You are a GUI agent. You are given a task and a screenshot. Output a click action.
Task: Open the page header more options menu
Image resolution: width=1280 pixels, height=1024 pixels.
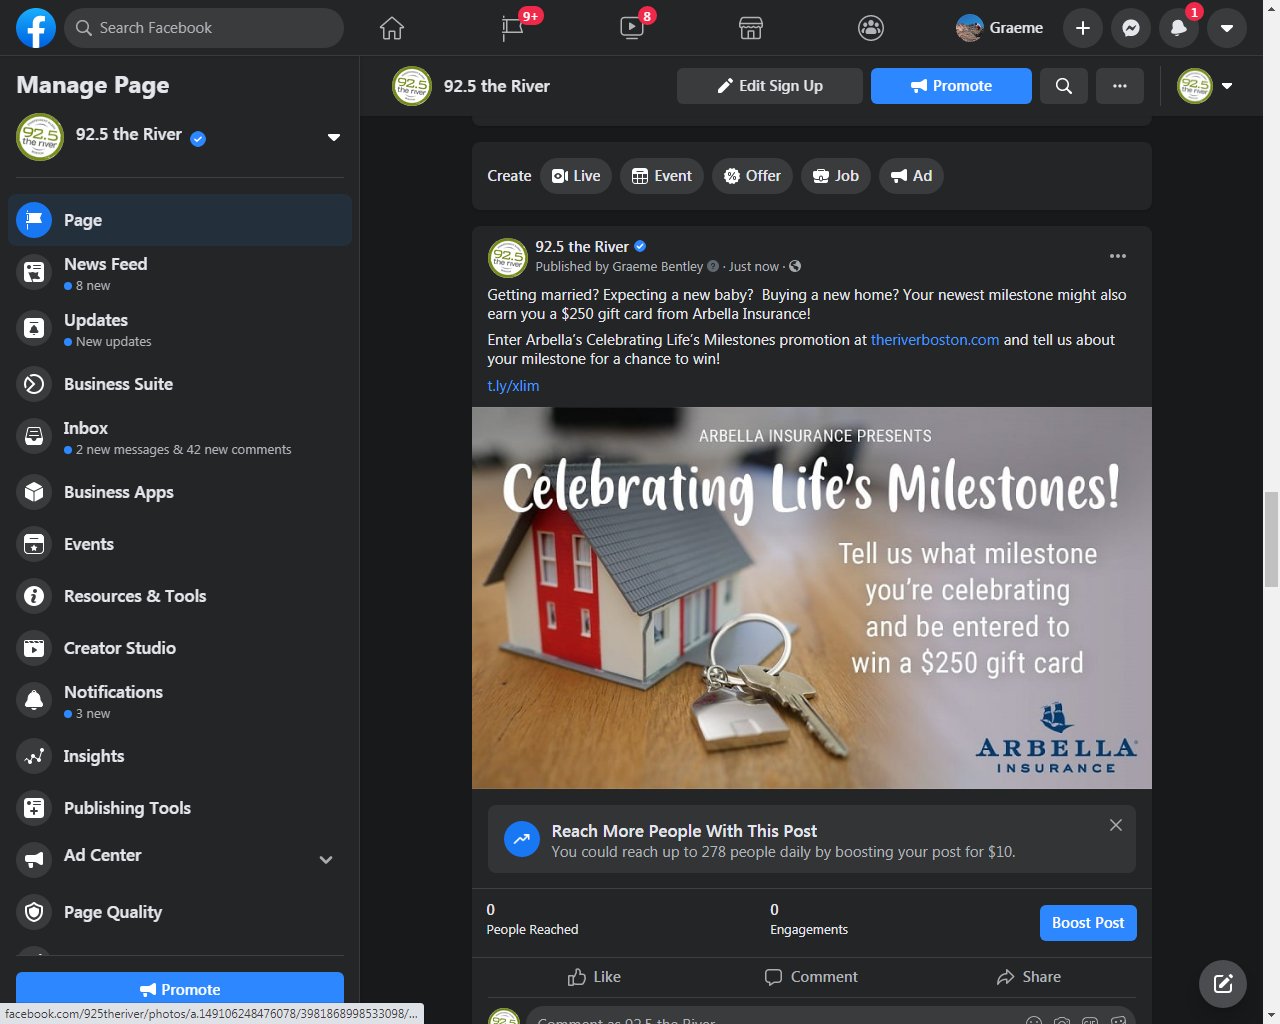(1120, 86)
